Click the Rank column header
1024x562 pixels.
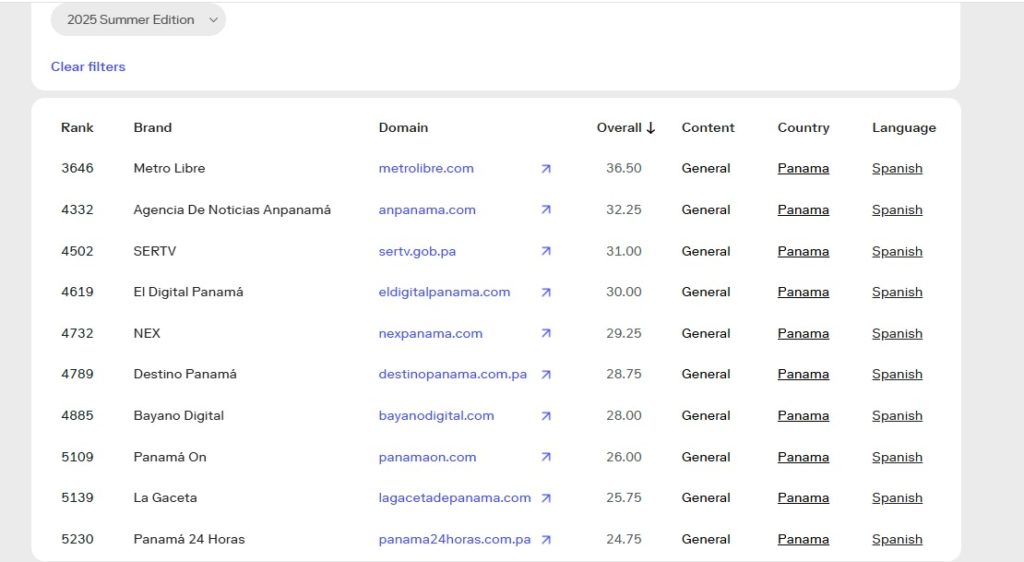point(77,128)
